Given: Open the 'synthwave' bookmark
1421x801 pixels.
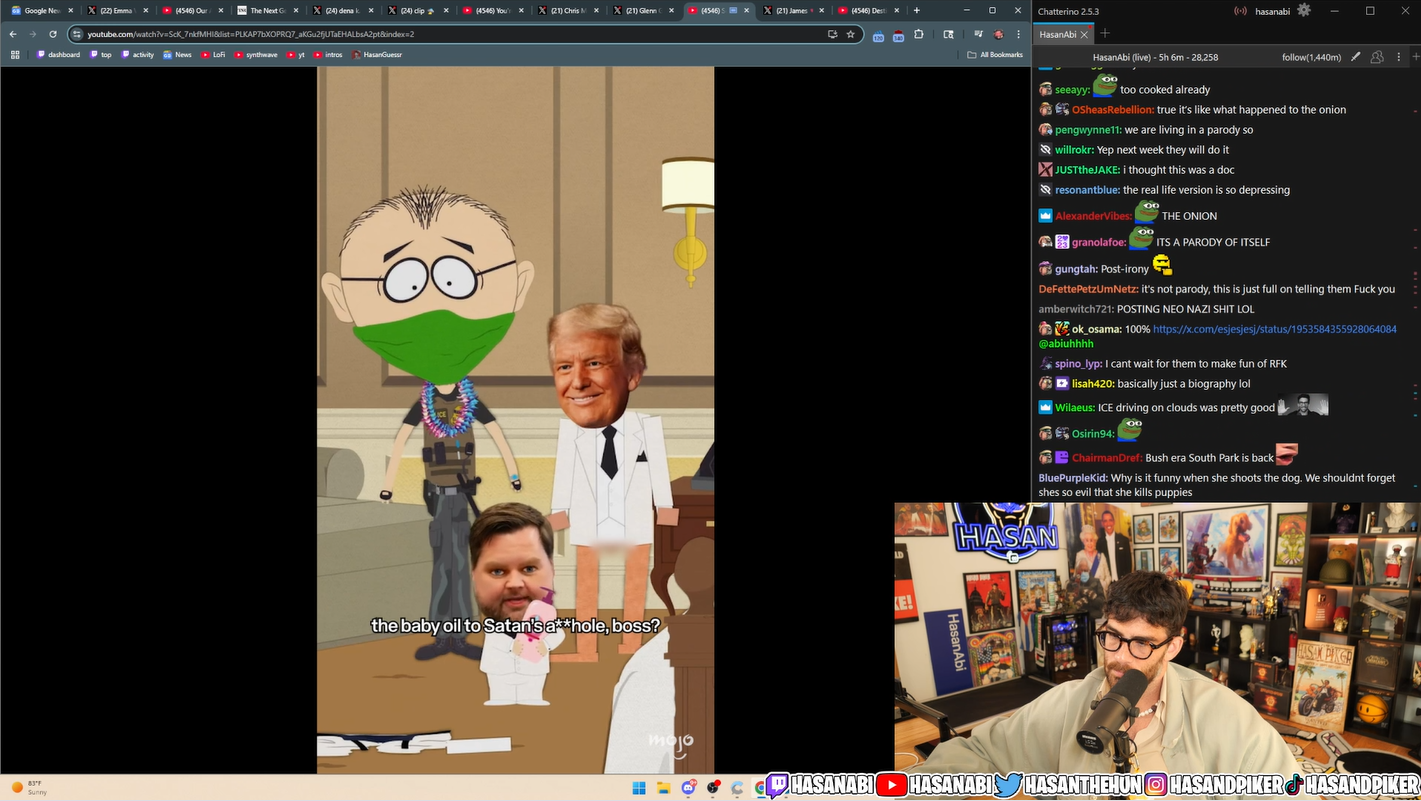Looking at the screenshot, I should pos(256,55).
